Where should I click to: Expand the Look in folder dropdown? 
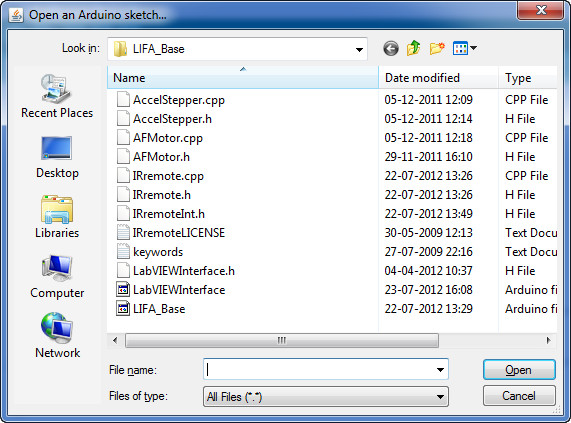[x=359, y=49]
